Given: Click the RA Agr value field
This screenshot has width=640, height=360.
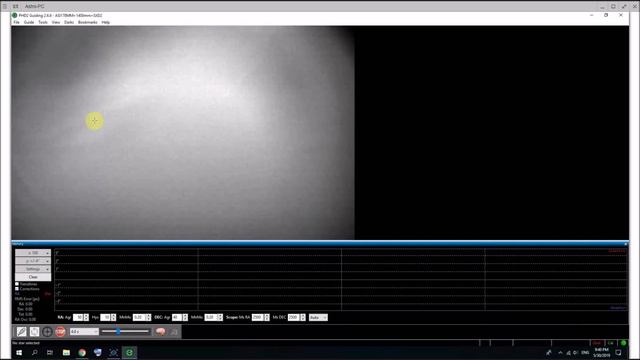Looking at the screenshot, I should click(78, 317).
